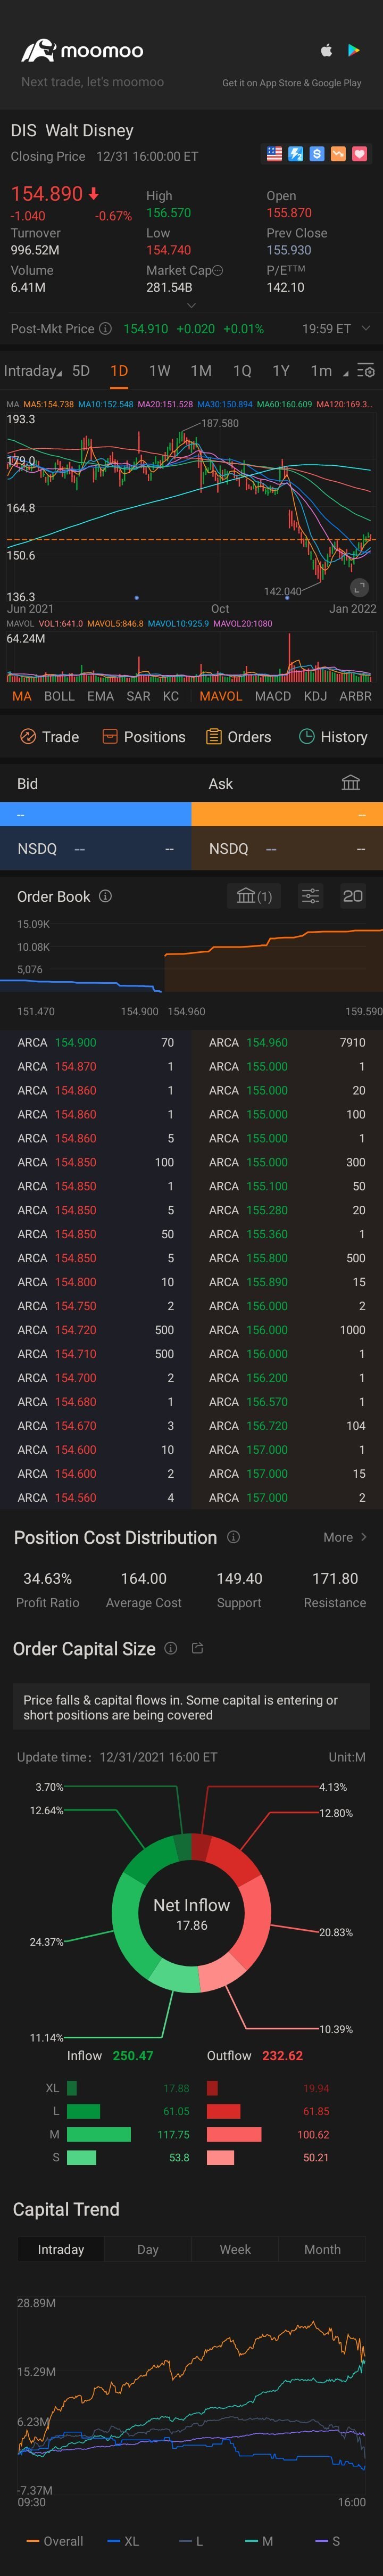This screenshot has width=383, height=2576.
Task: Open the Order Book filter settings icon
Action: [311, 896]
